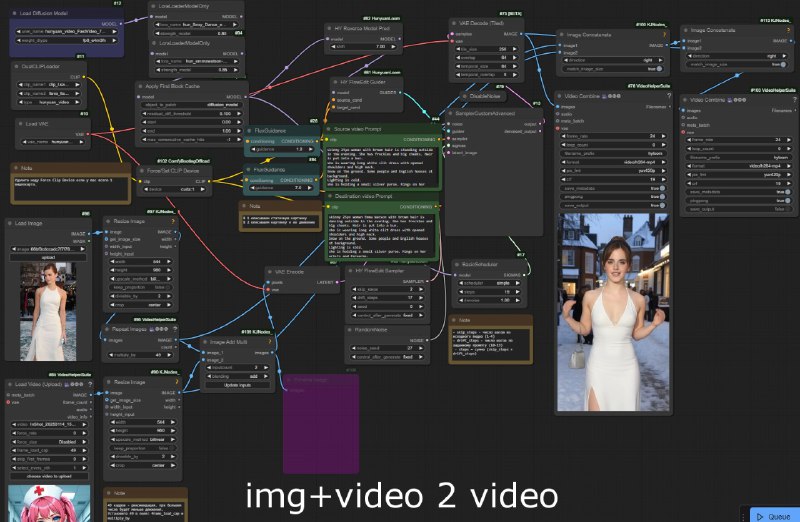
Task: Click the Load Video anime preview thumbnail
Action: [x=49, y=503]
